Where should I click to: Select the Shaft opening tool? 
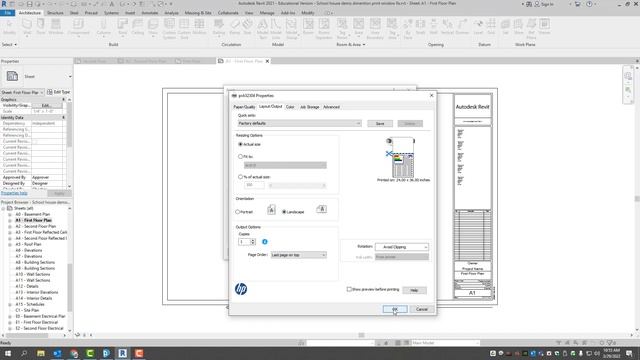point(420,27)
